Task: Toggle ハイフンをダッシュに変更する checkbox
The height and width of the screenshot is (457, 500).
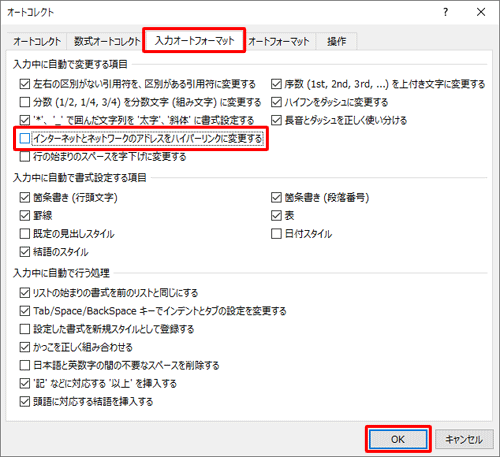Action: coord(276,102)
